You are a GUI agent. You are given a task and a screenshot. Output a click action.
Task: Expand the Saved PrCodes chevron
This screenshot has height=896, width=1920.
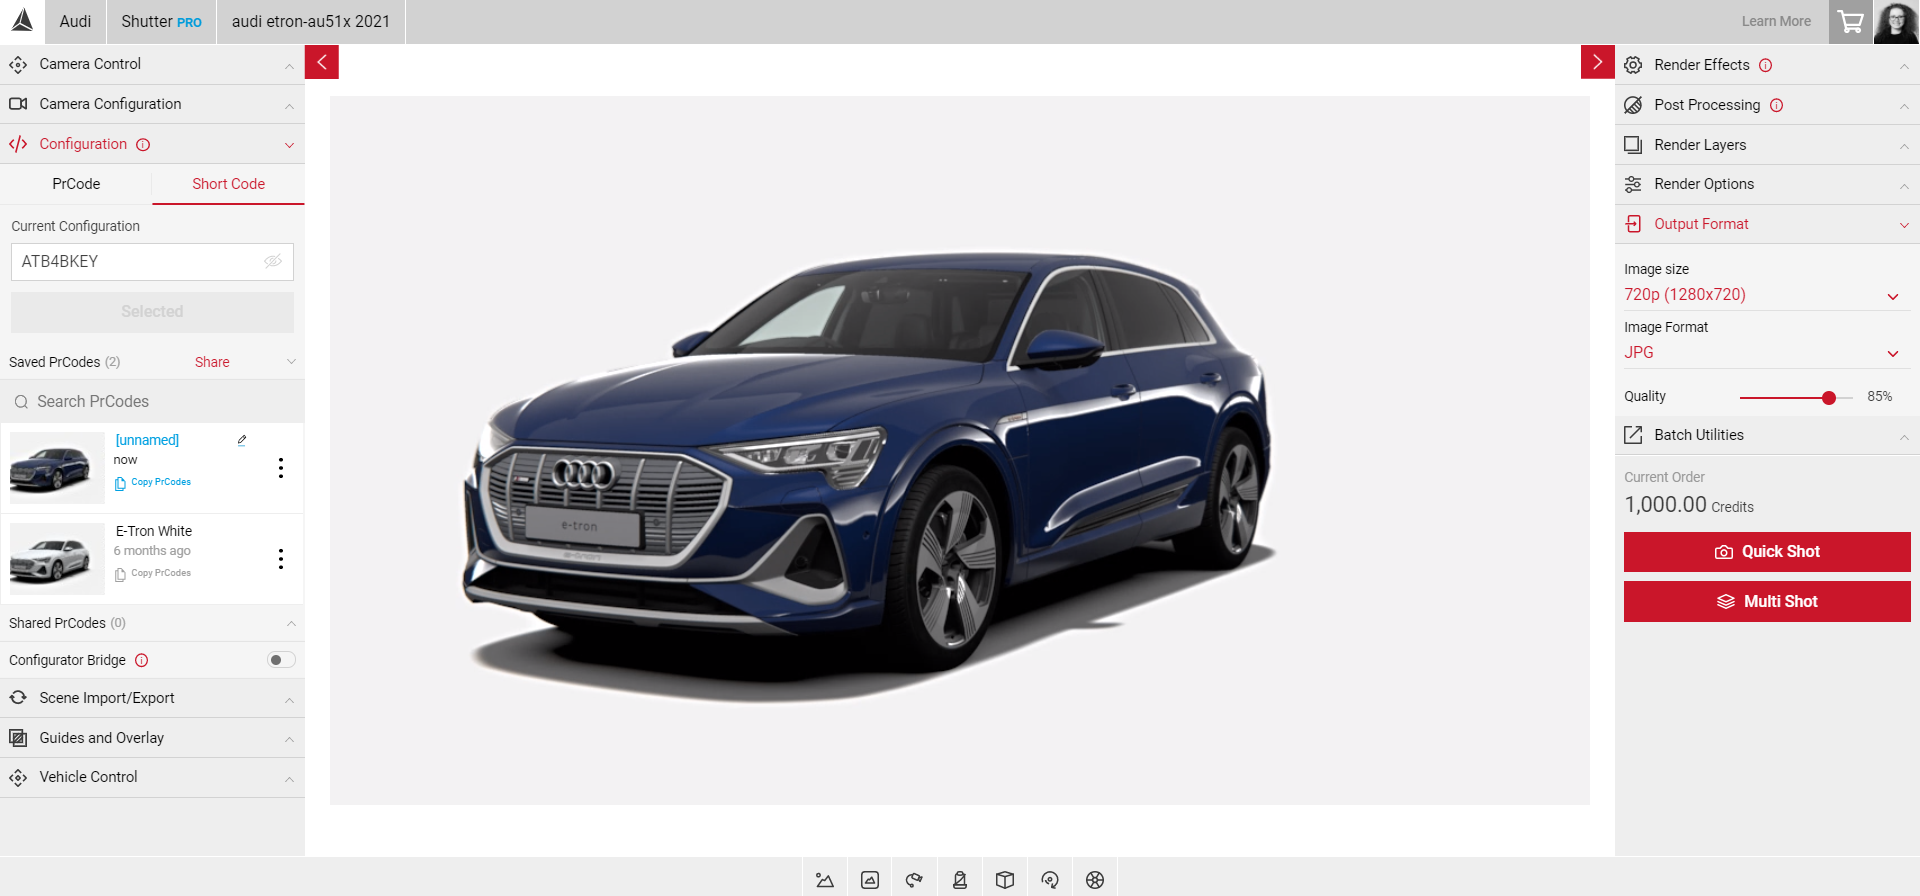[x=291, y=362]
